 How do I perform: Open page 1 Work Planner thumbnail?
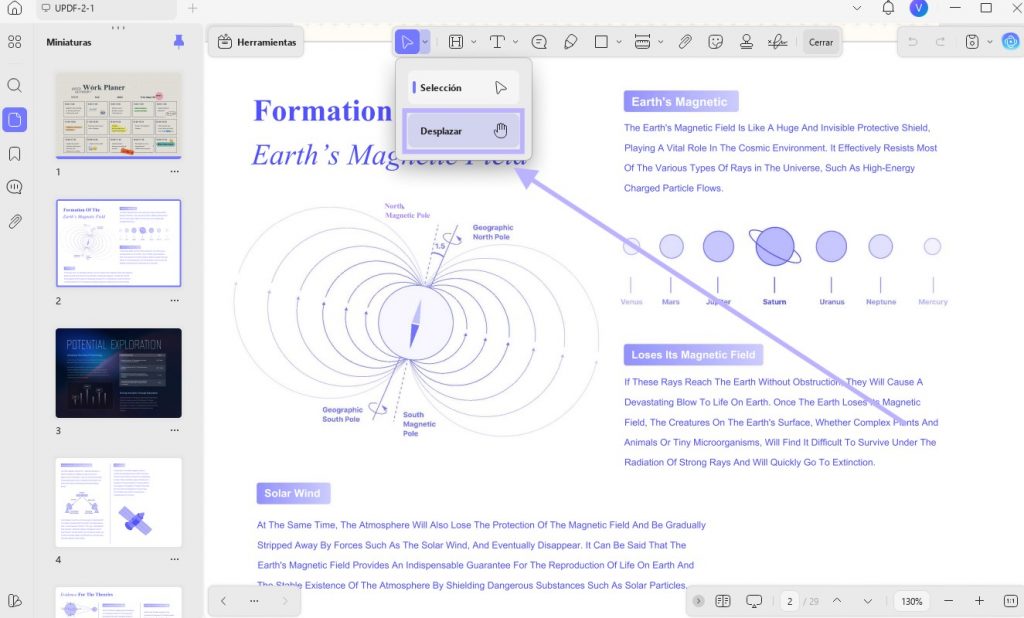(x=118, y=115)
